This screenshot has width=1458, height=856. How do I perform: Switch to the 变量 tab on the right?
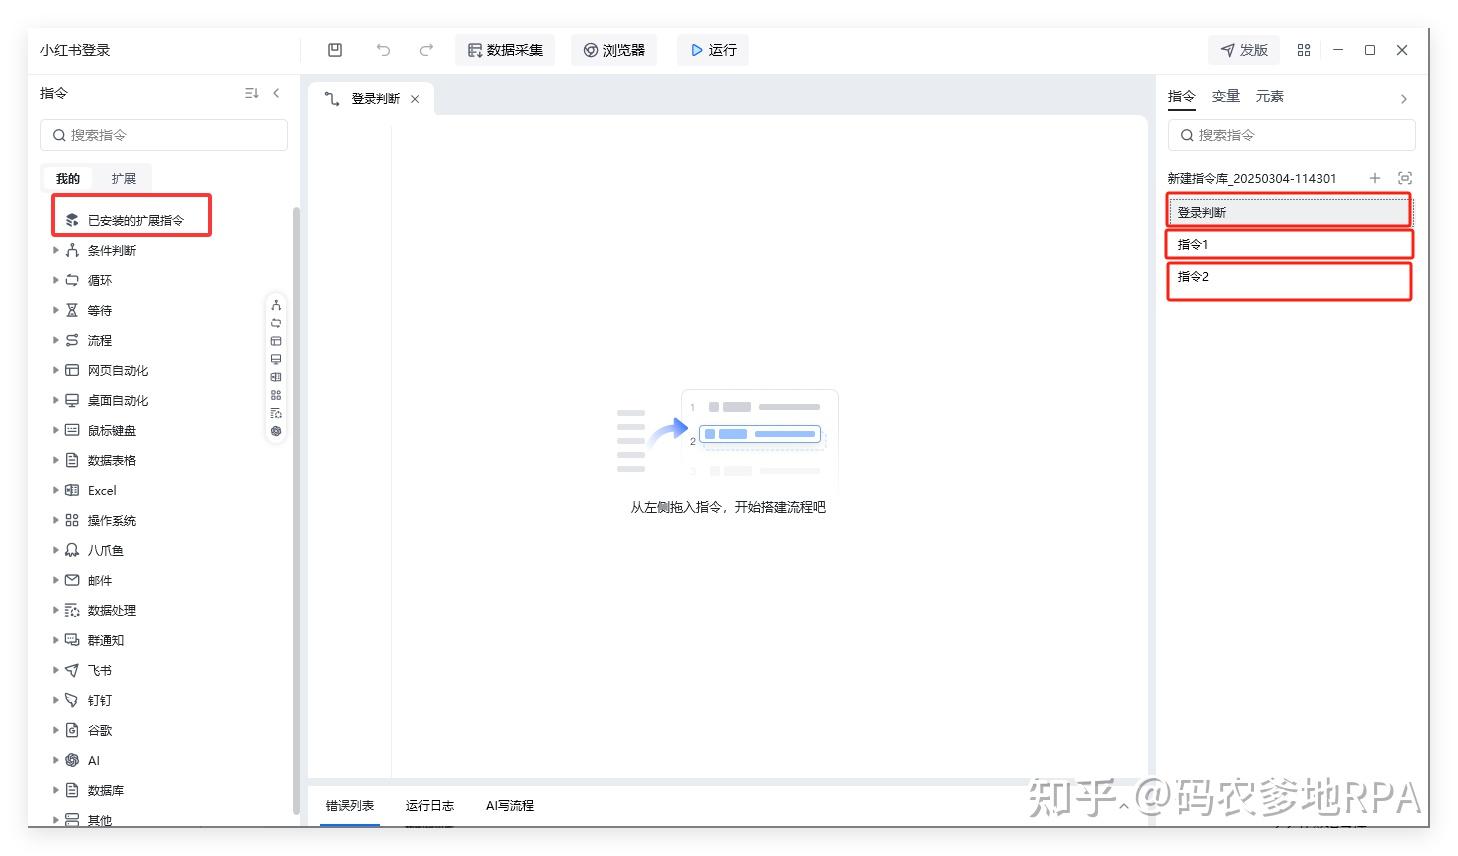(x=1224, y=96)
